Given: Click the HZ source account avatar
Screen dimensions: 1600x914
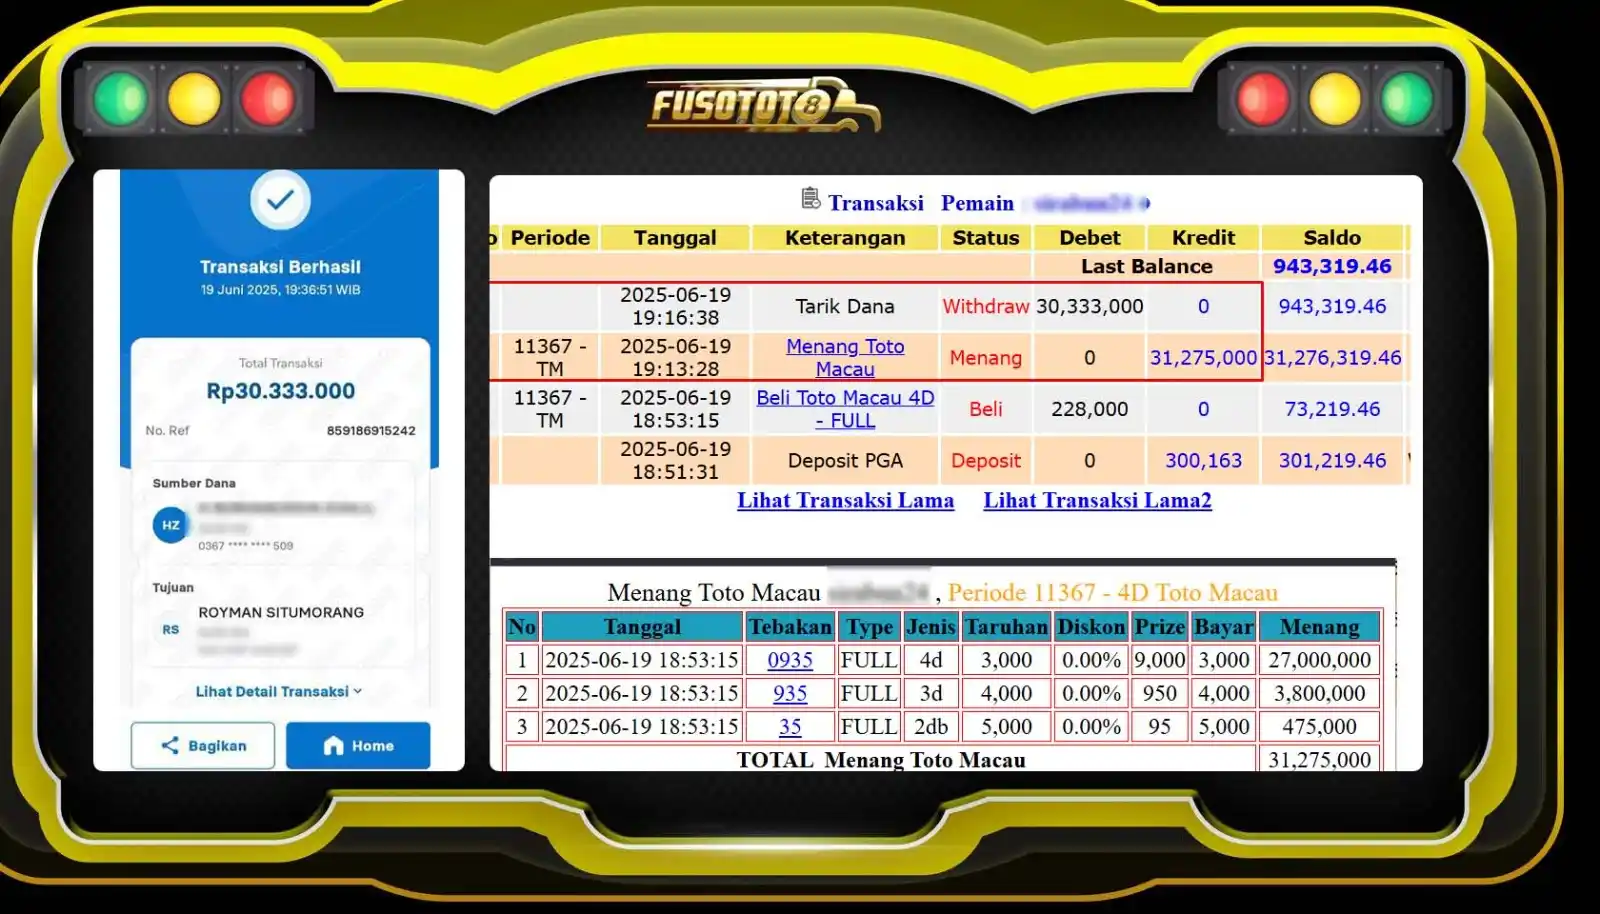Looking at the screenshot, I should pyautogui.click(x=171, y=525).
